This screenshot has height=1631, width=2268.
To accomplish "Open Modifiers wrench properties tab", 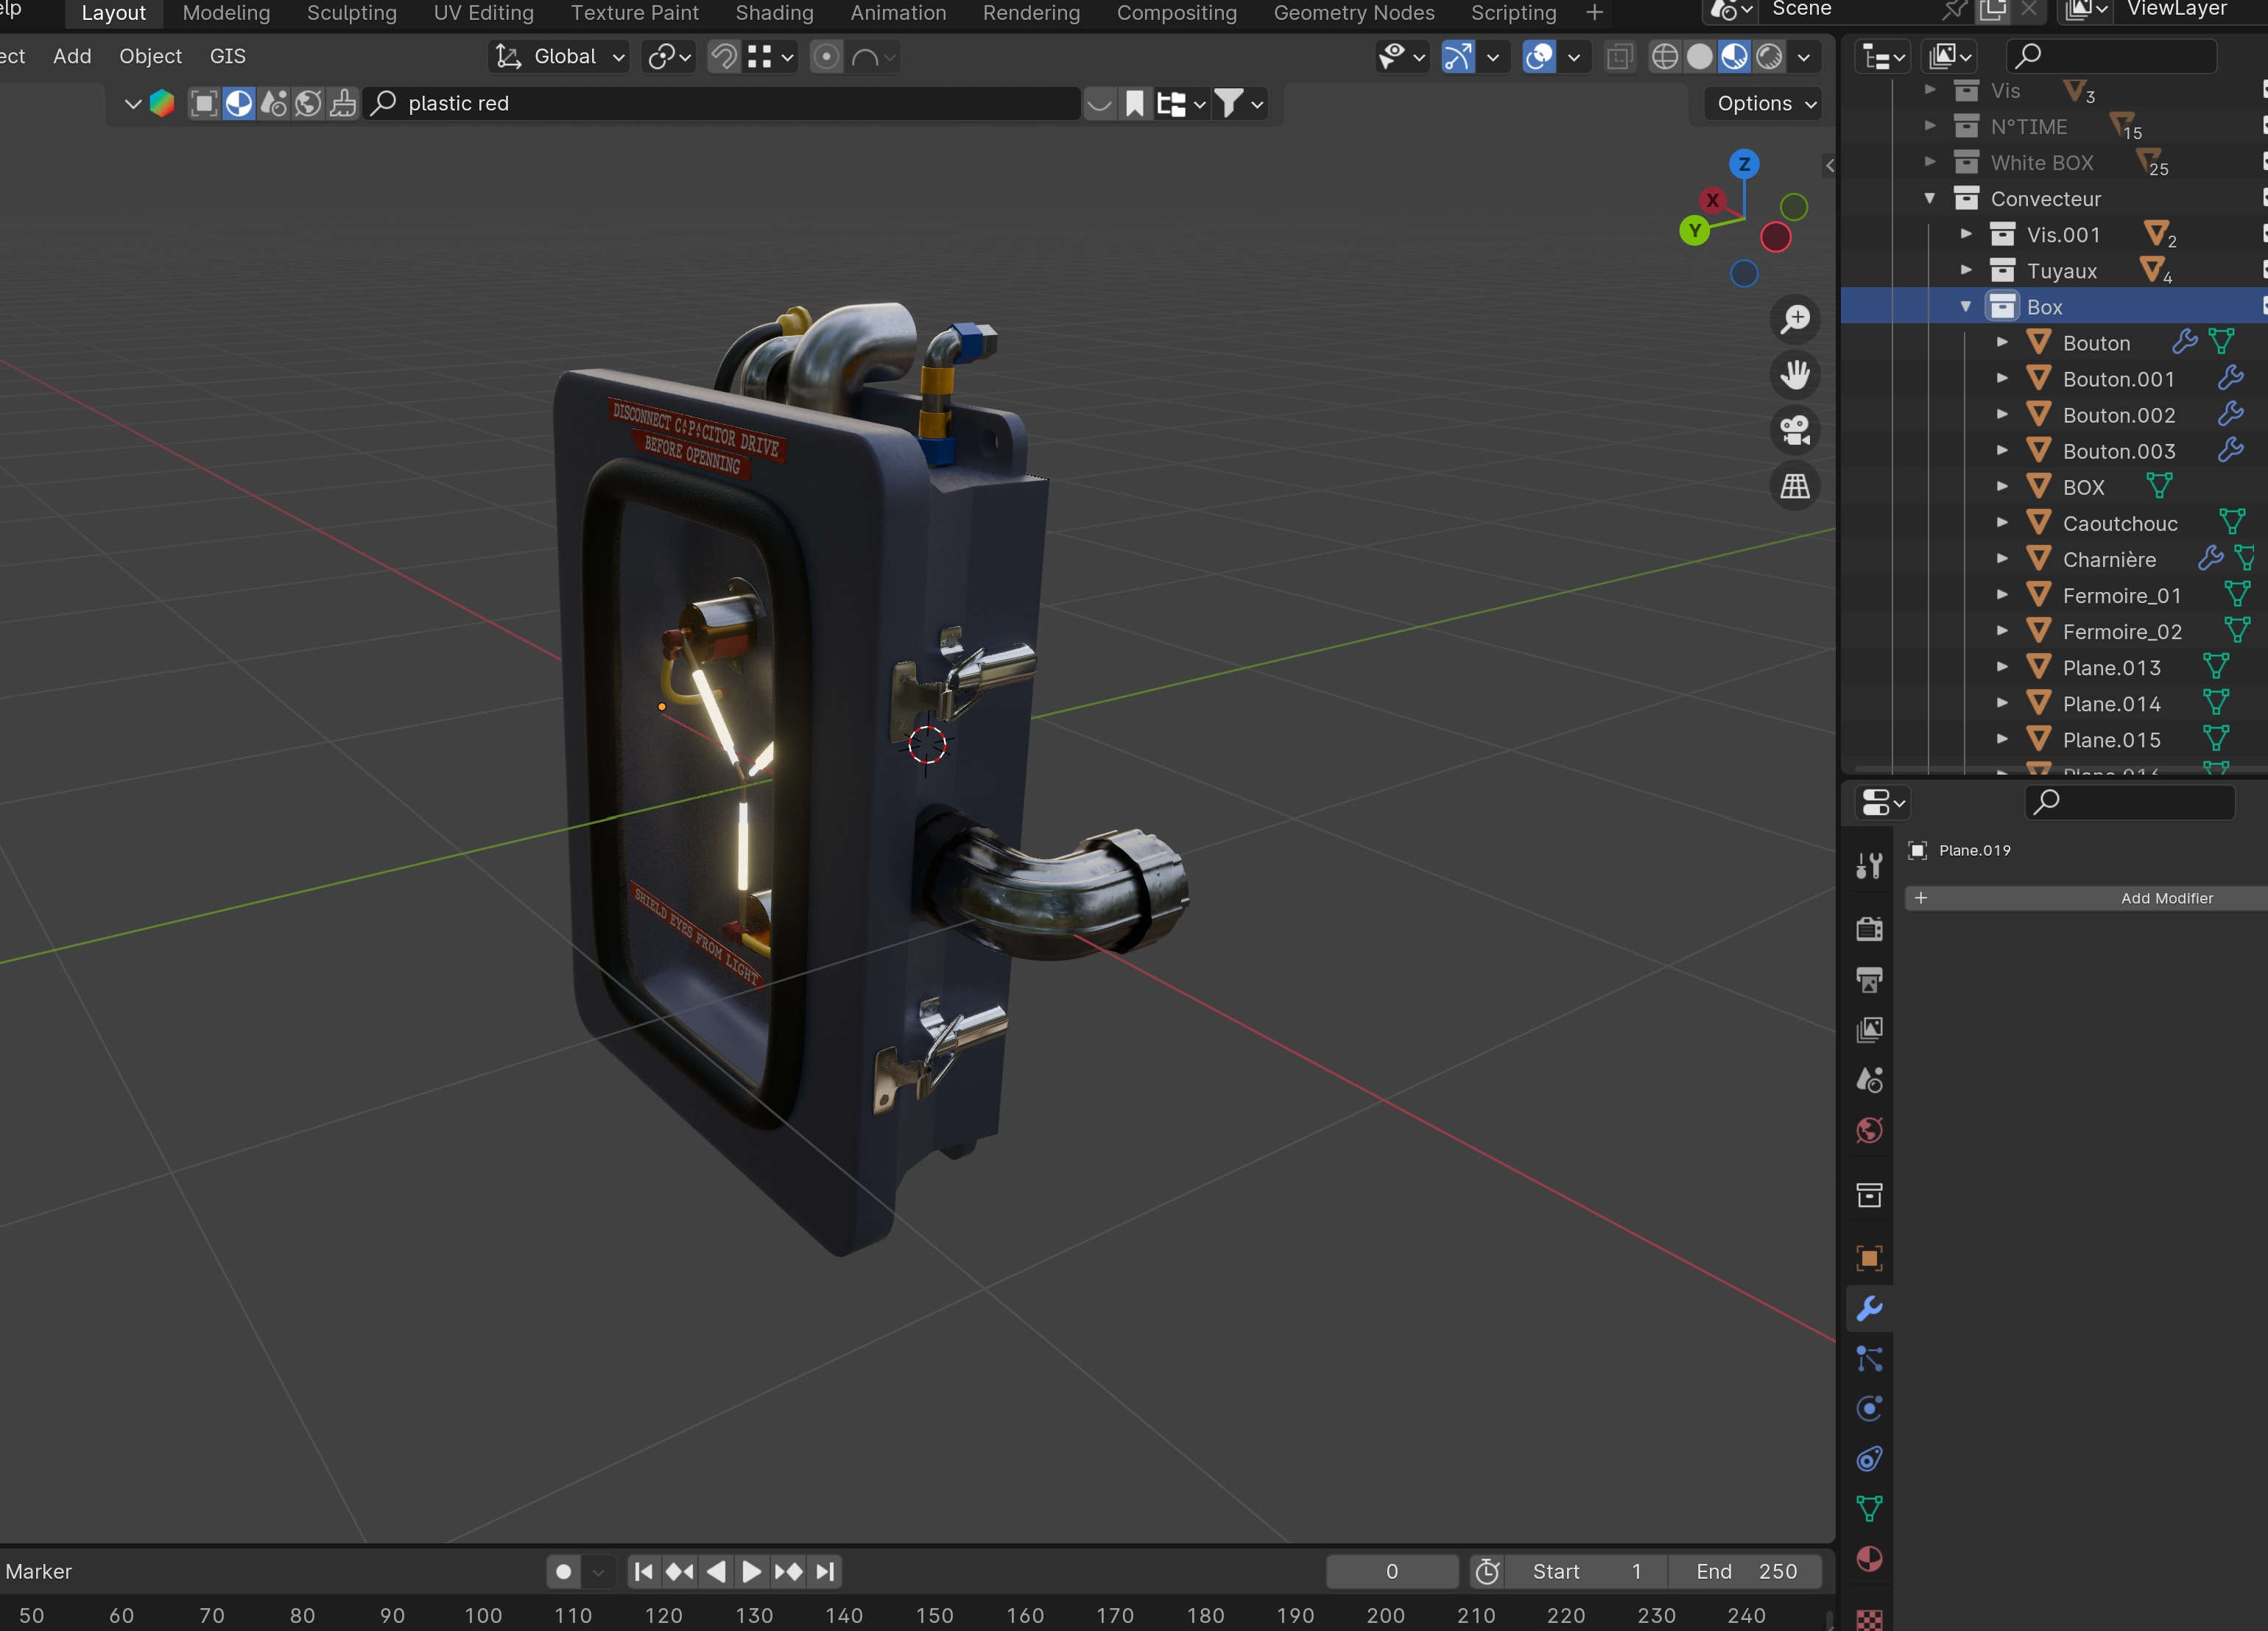I will [x=1869, y=1309].
